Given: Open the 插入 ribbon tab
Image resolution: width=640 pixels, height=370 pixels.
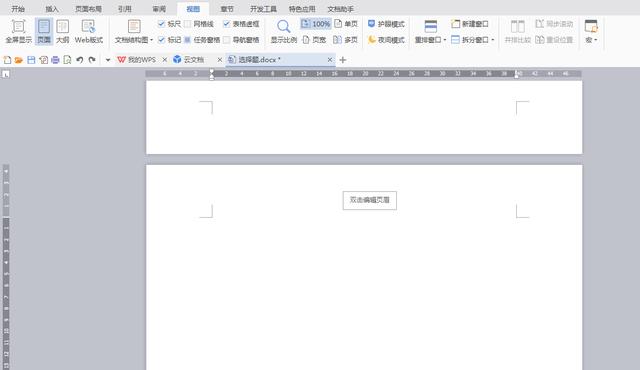Looking at the screenshot, I should [52, 9].
